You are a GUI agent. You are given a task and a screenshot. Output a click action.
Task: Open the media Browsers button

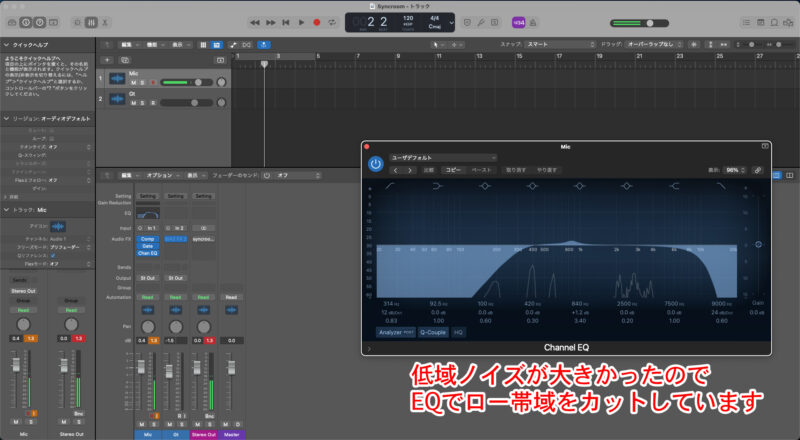coord(789,22)
